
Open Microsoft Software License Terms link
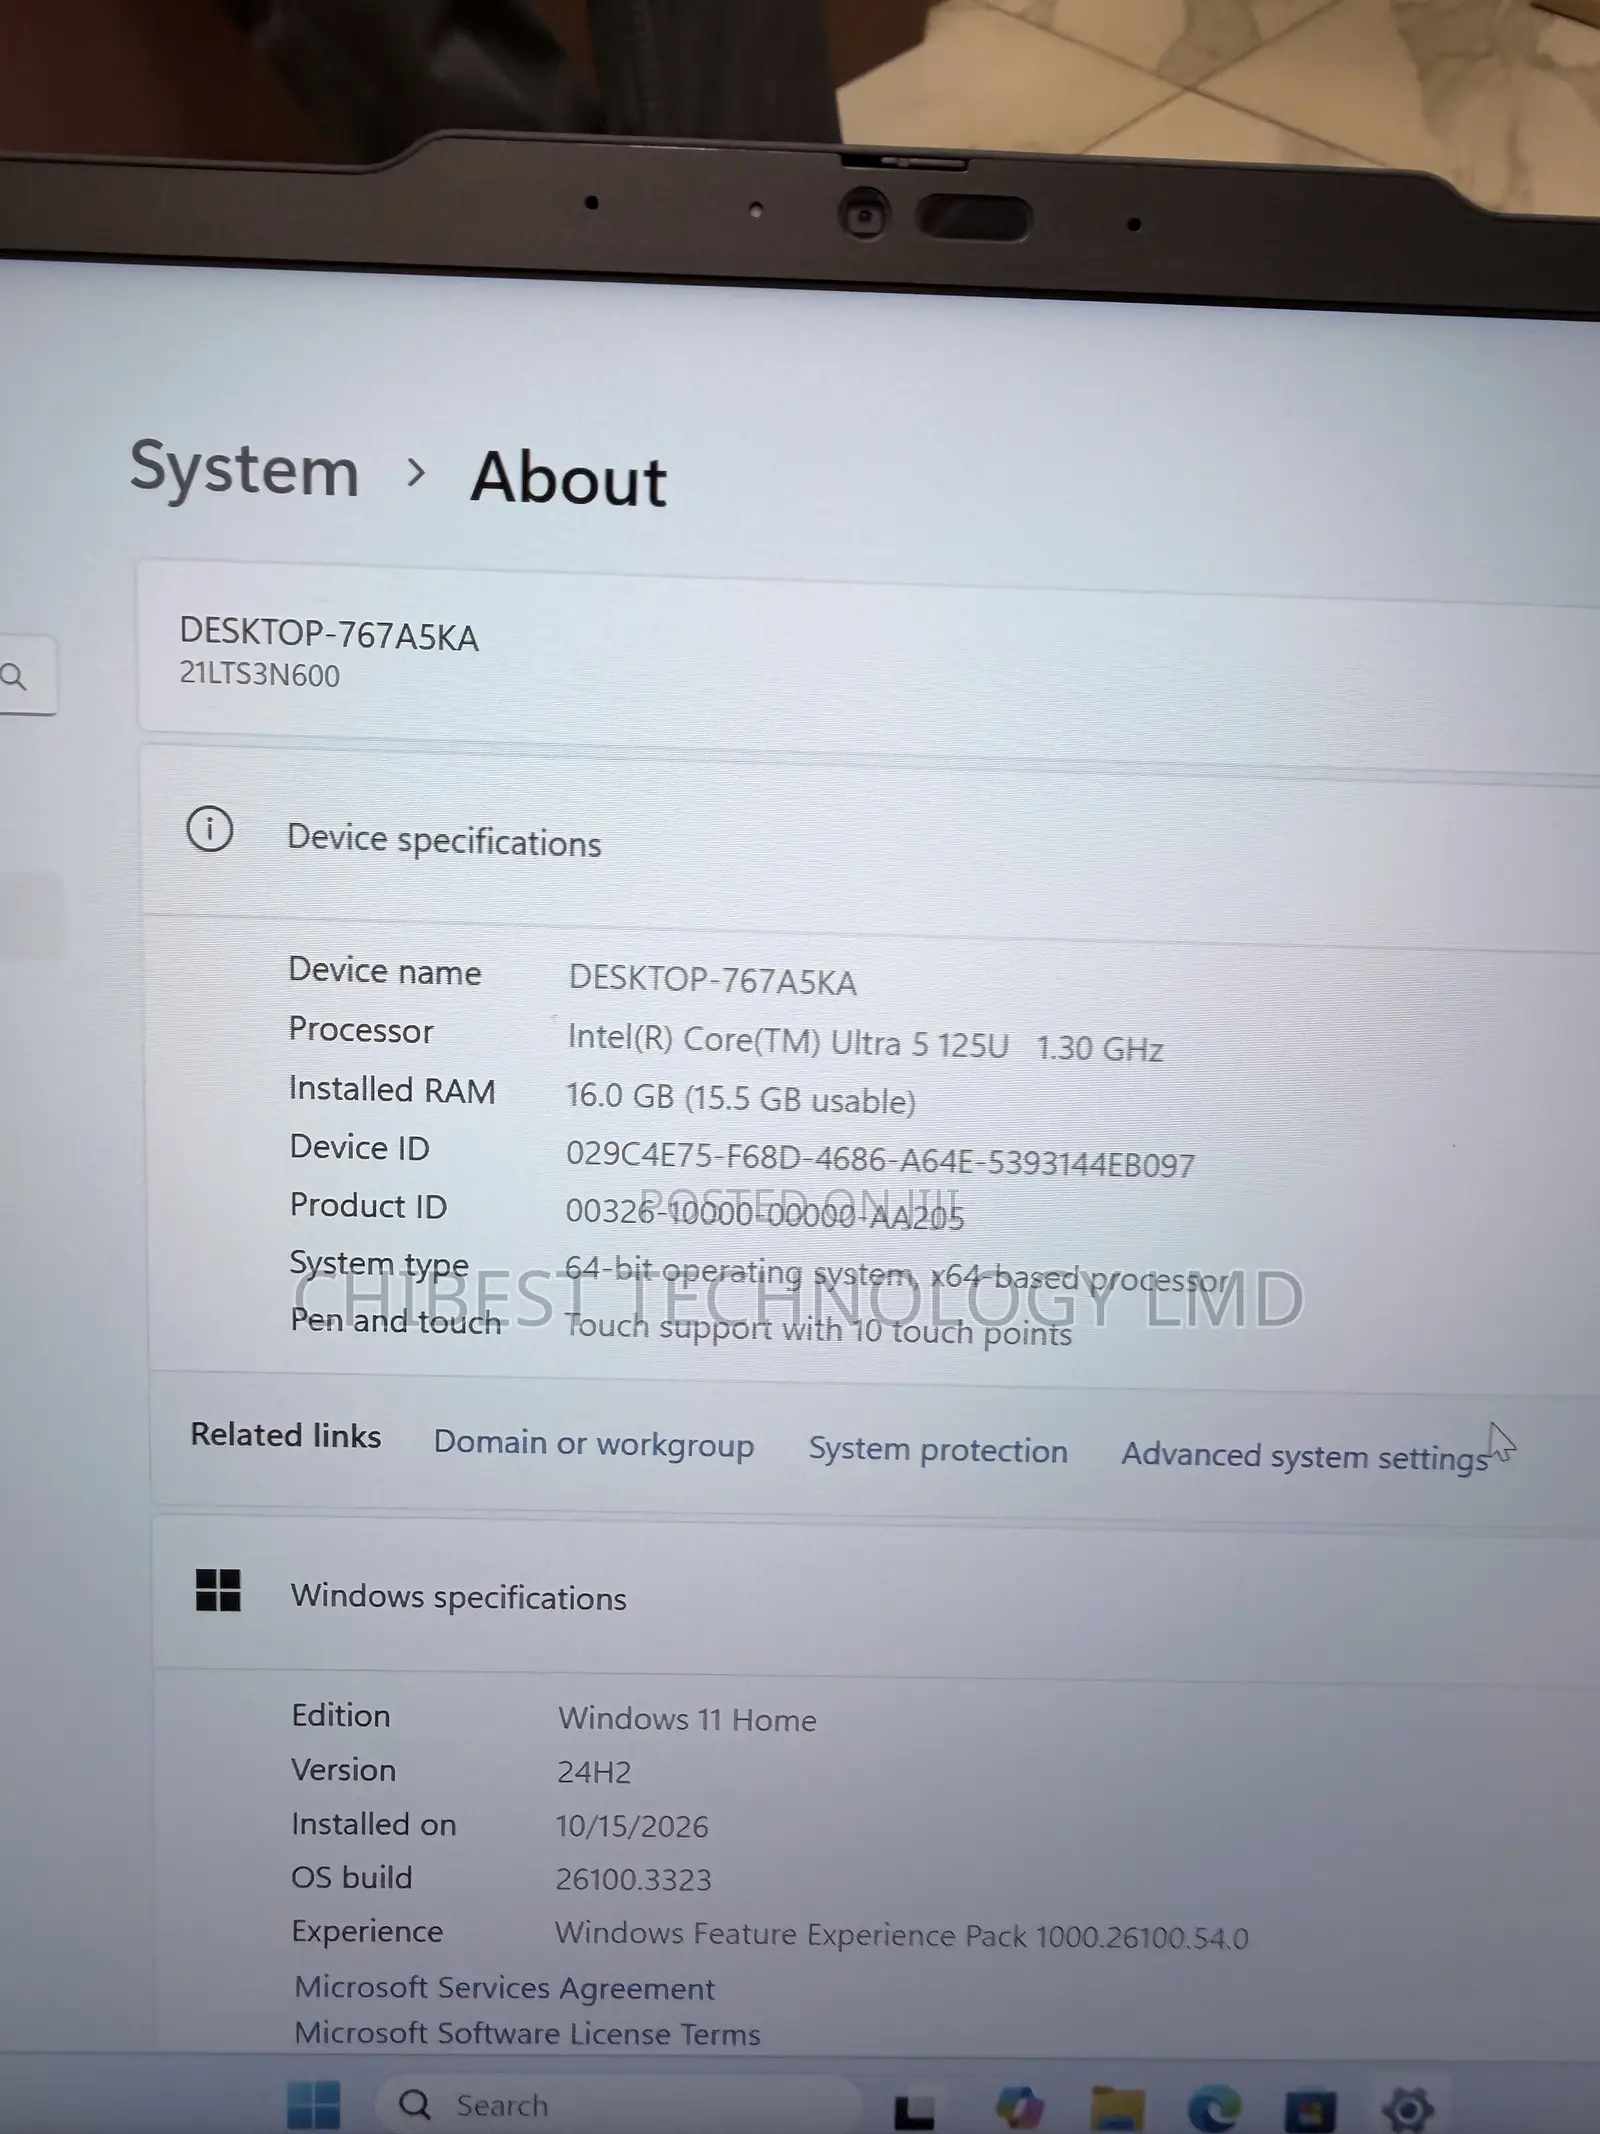528,2033
